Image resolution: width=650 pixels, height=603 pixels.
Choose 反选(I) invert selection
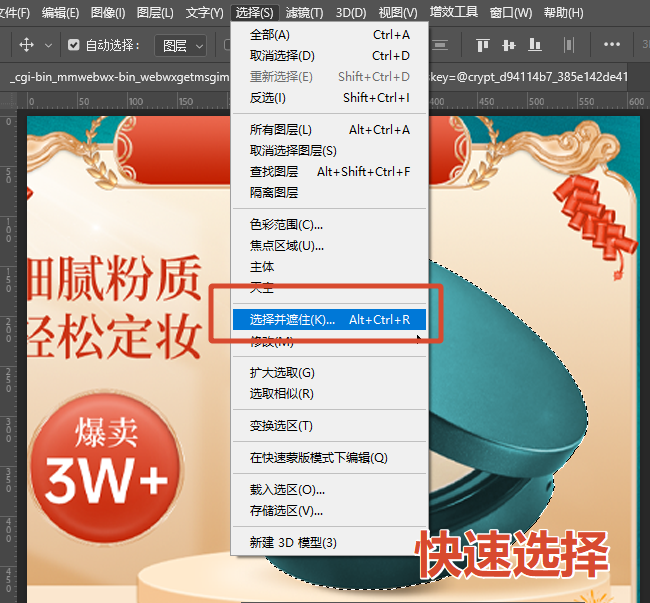coord(330,98)
